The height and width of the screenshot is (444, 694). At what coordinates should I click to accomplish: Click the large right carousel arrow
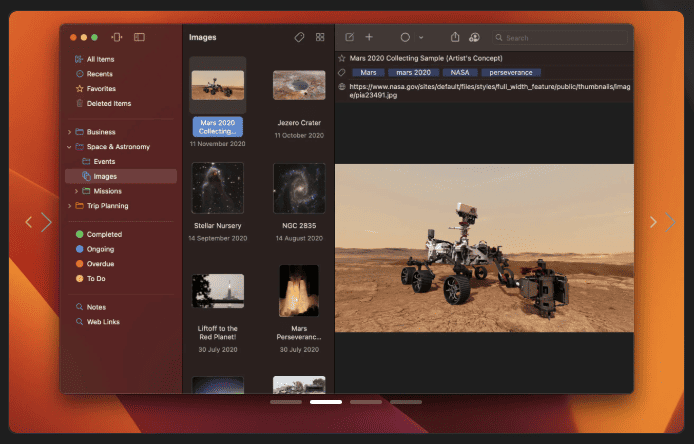[x=670, y=222]
